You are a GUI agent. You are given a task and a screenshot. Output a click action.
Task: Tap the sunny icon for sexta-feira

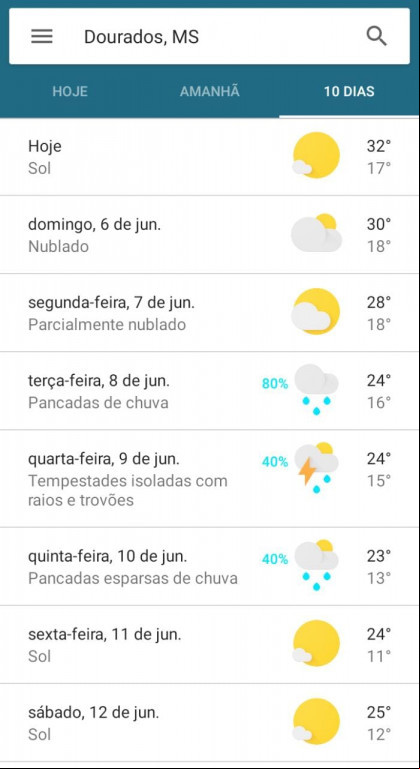pyautogui.click(x=315, y=643)
